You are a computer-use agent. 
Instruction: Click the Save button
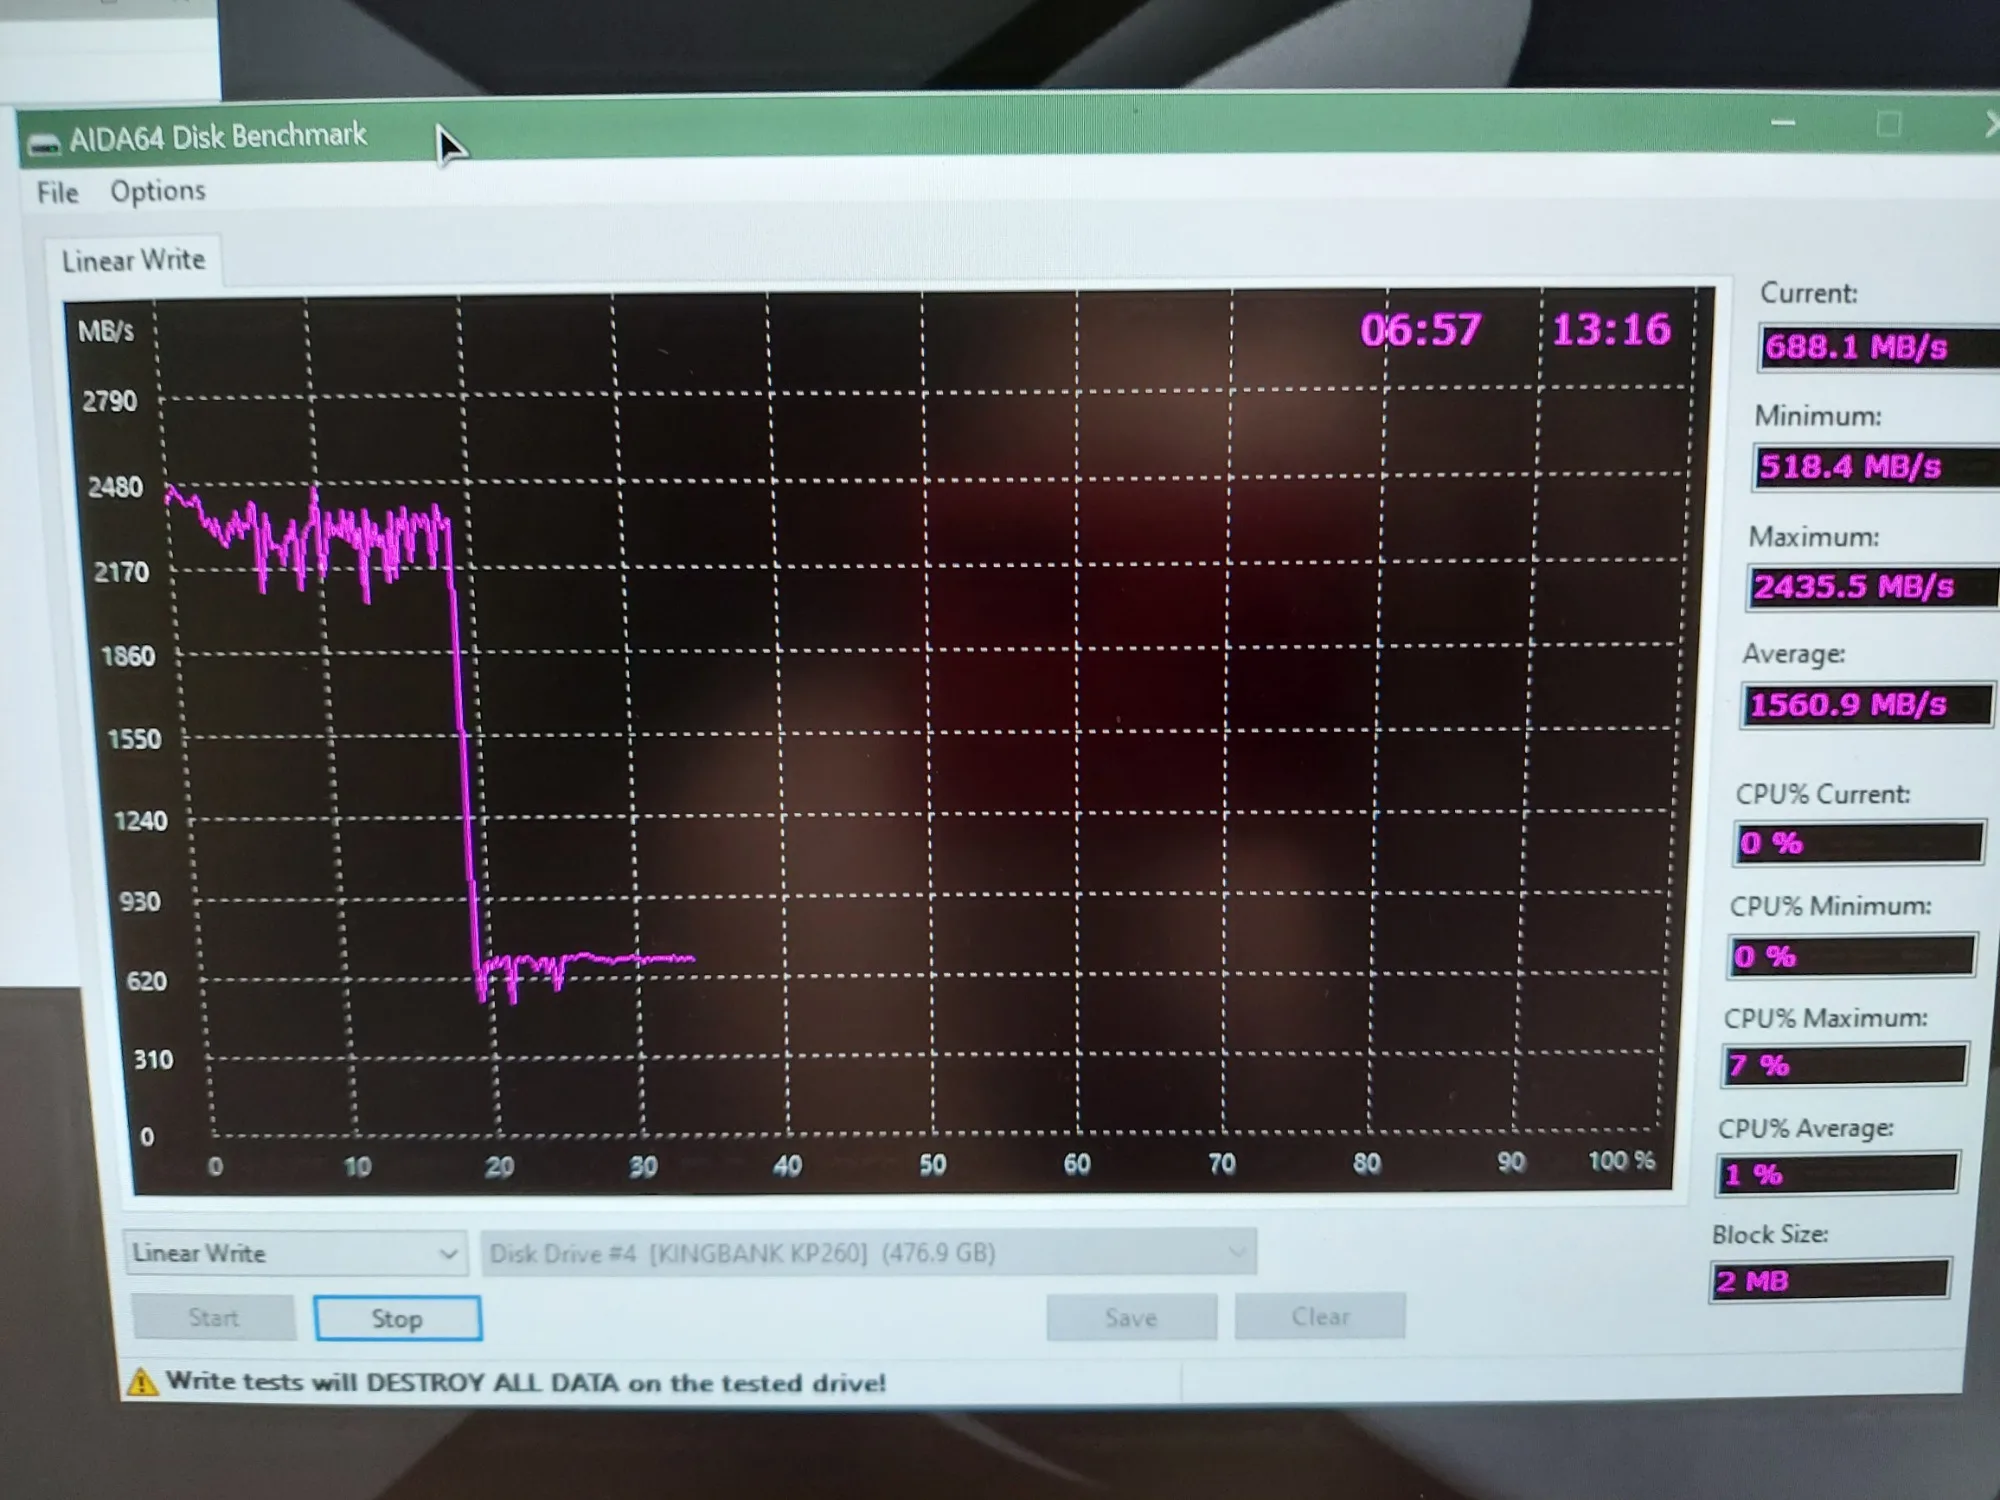(x=1131, y=1318)
